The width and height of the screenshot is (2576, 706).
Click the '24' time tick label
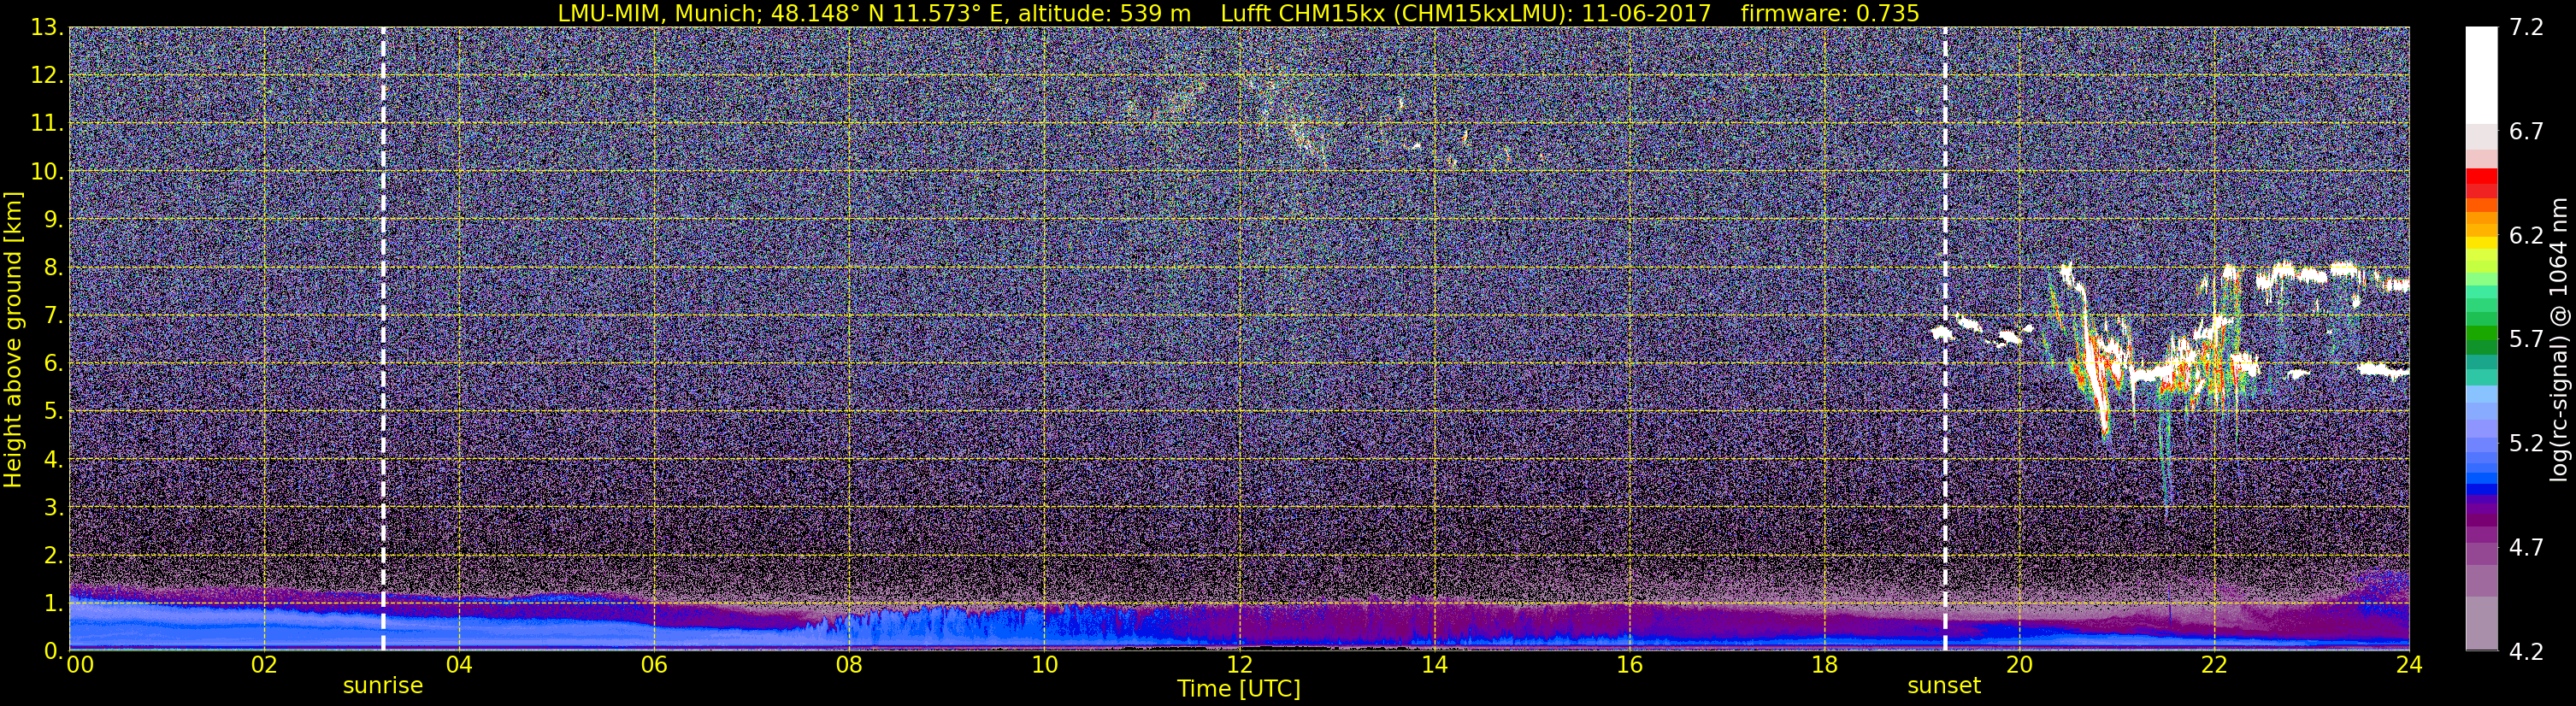coord(2409,665)
